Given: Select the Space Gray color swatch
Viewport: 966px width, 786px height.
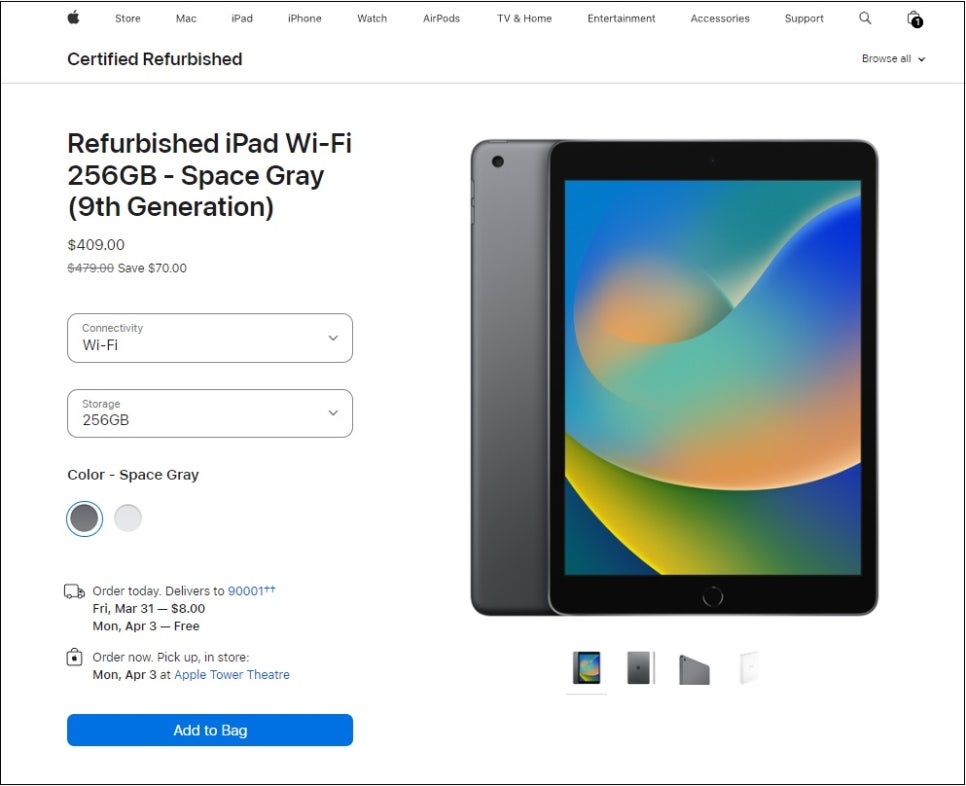Looking at the screenshot, I should coord(84,518).
